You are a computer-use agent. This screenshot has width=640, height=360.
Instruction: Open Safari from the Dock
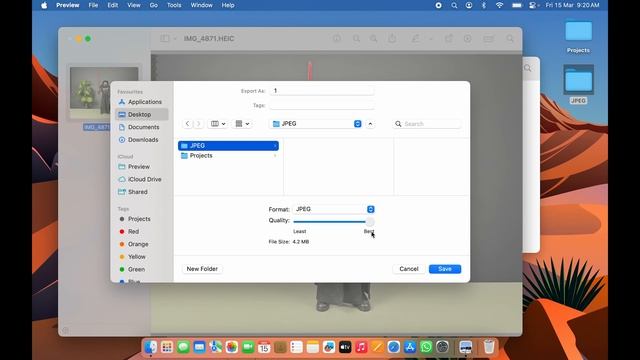coord(393,347)
